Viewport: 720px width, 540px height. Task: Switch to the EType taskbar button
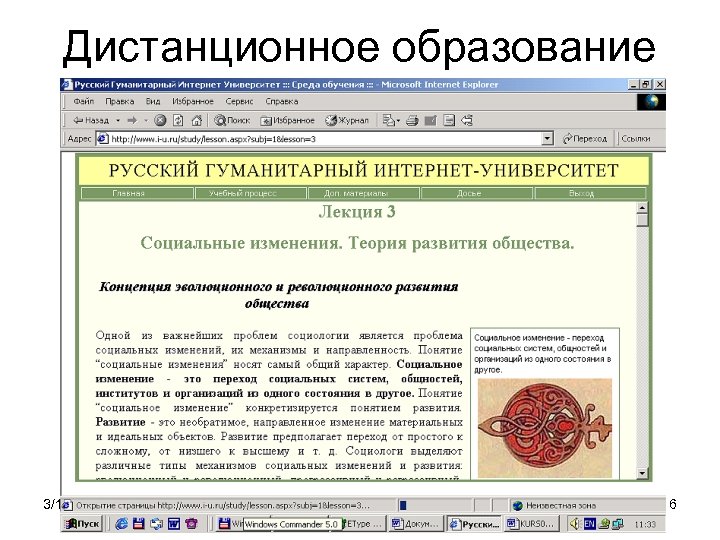pyautogui.click(x=363, y=524)
